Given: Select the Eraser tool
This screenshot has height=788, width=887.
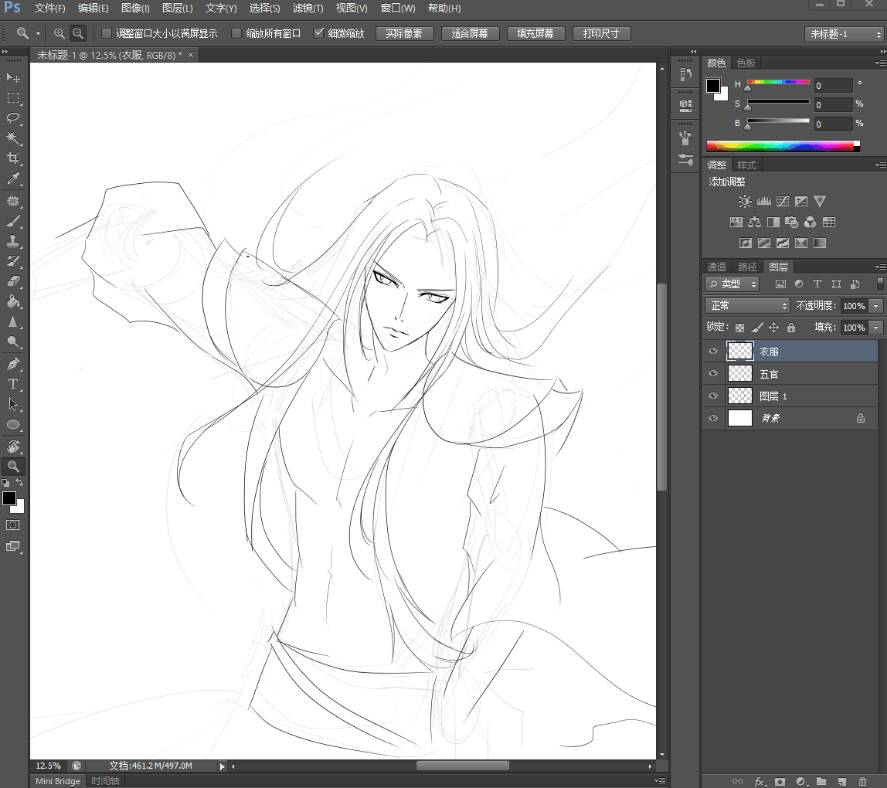Looking at the screenshot, I should coord(13,281).
